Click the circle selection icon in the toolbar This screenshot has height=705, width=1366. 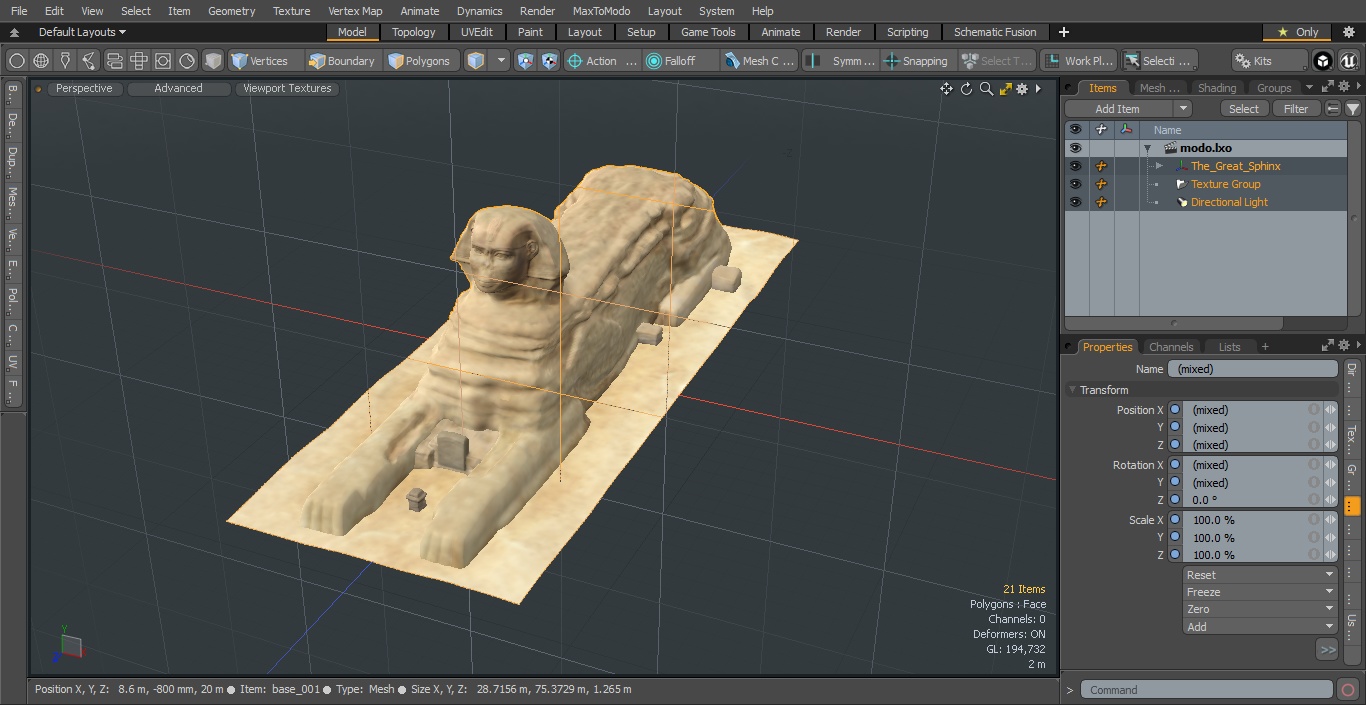tap(16, 61)
